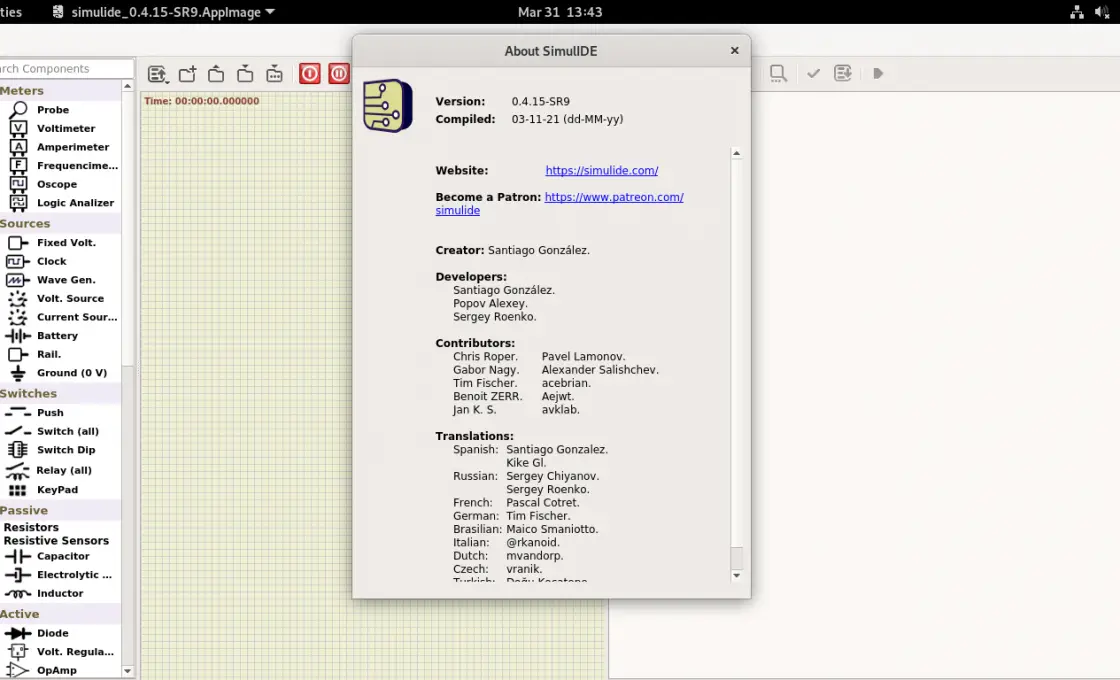The height and width of the screenshot is (680, 1120).
Task: Collapse the Passive category
Action: pos(24,511)
